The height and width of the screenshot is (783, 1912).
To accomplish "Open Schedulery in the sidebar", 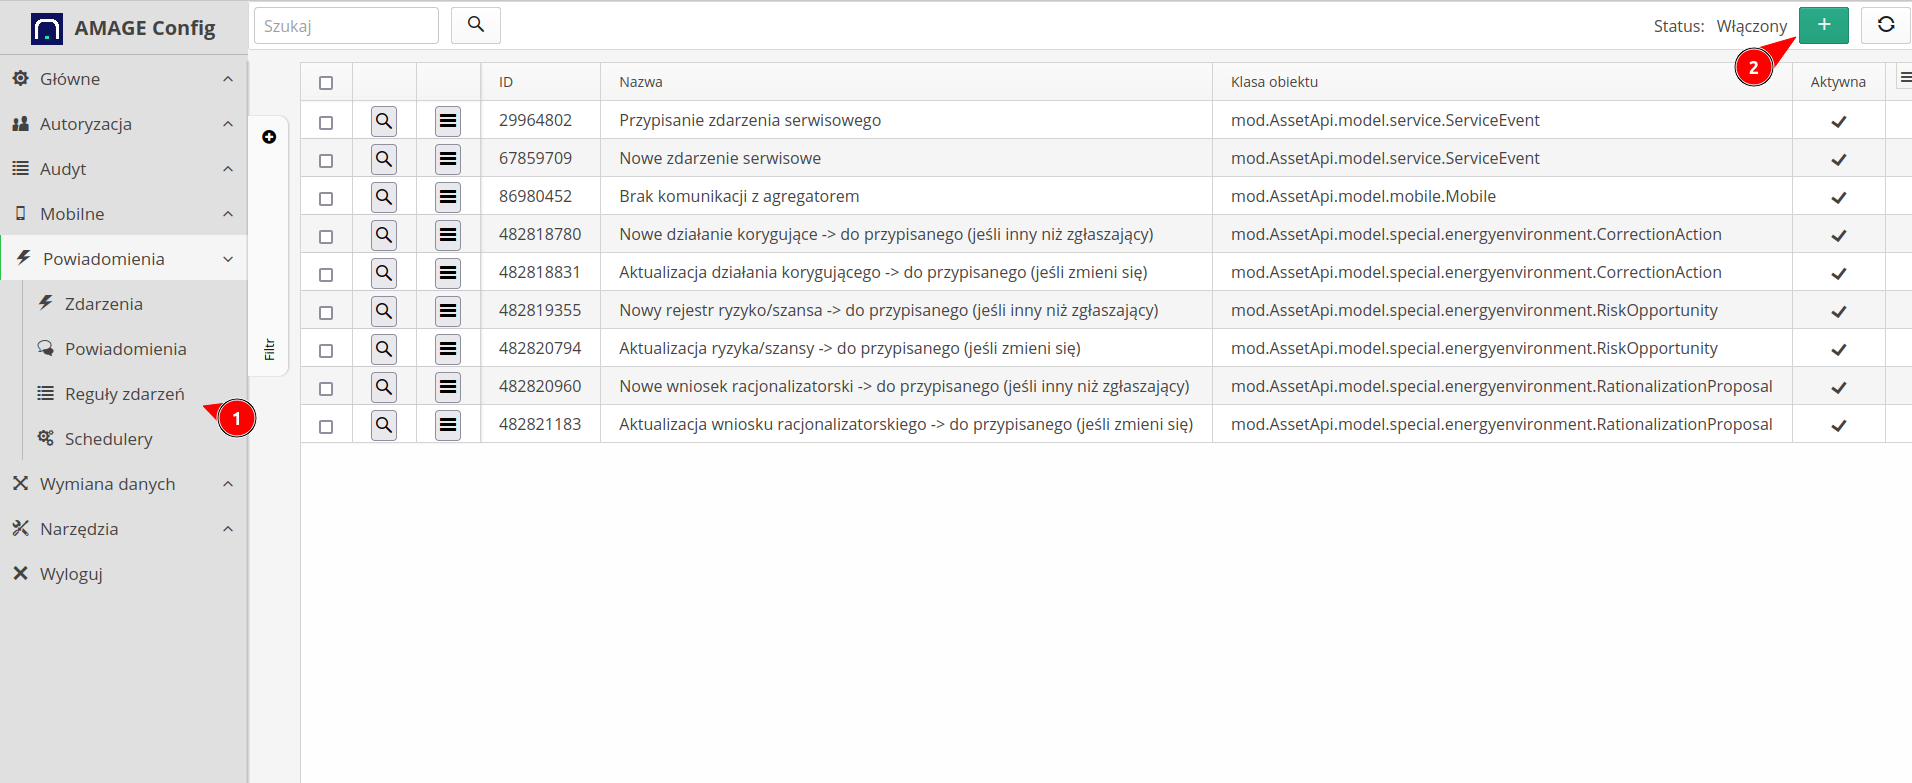I will pos(108,439).
